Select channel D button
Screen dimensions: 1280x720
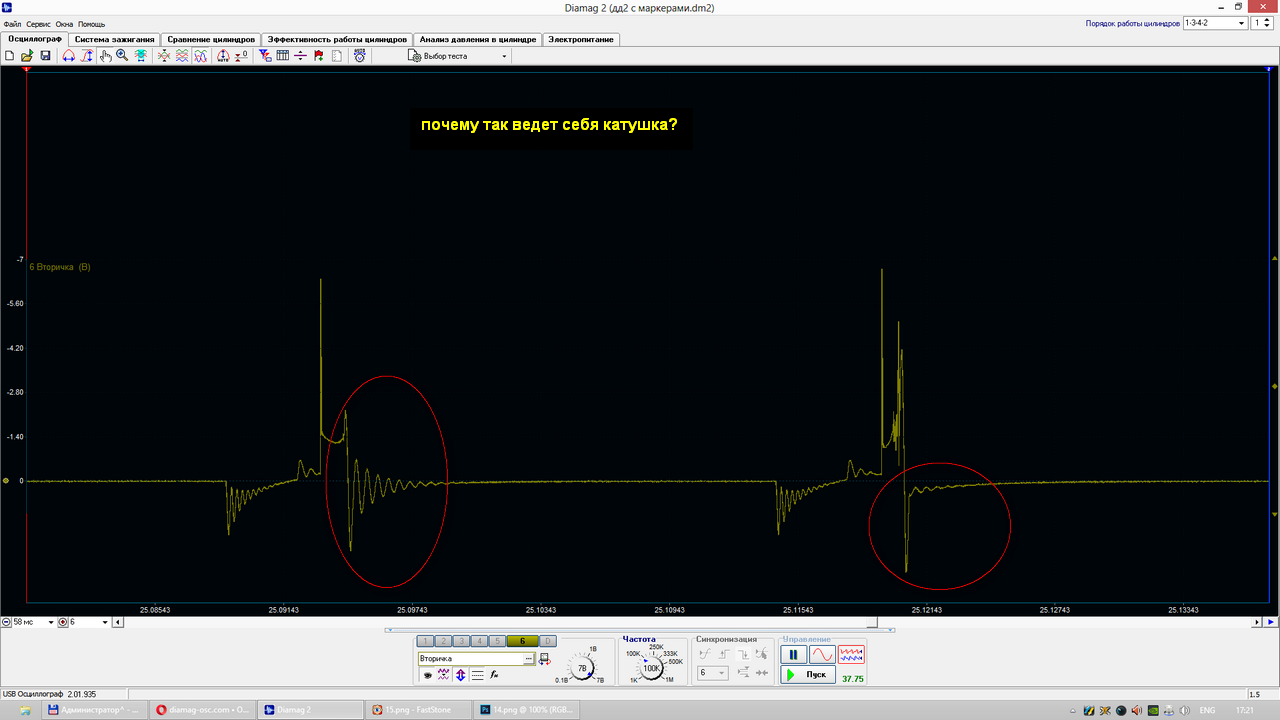coord(548,641)
